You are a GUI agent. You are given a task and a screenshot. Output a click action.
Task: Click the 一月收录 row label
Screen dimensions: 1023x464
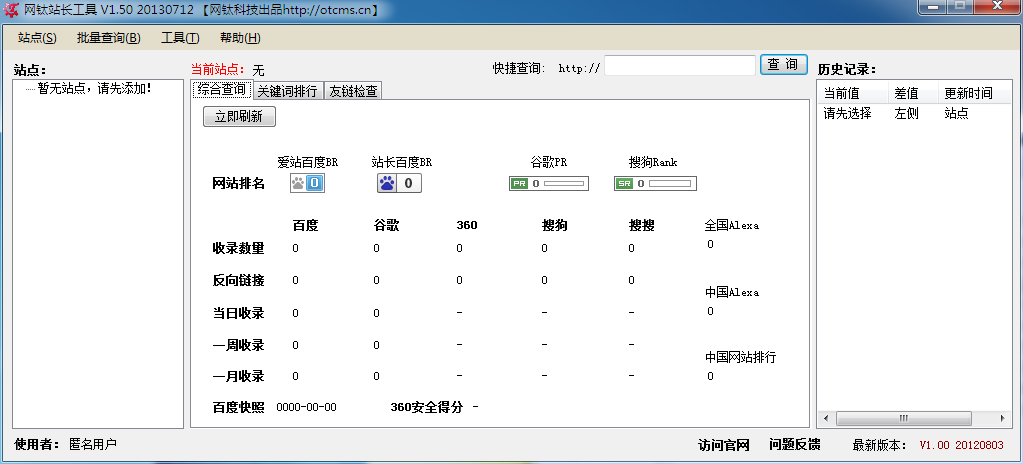[238, 377]
